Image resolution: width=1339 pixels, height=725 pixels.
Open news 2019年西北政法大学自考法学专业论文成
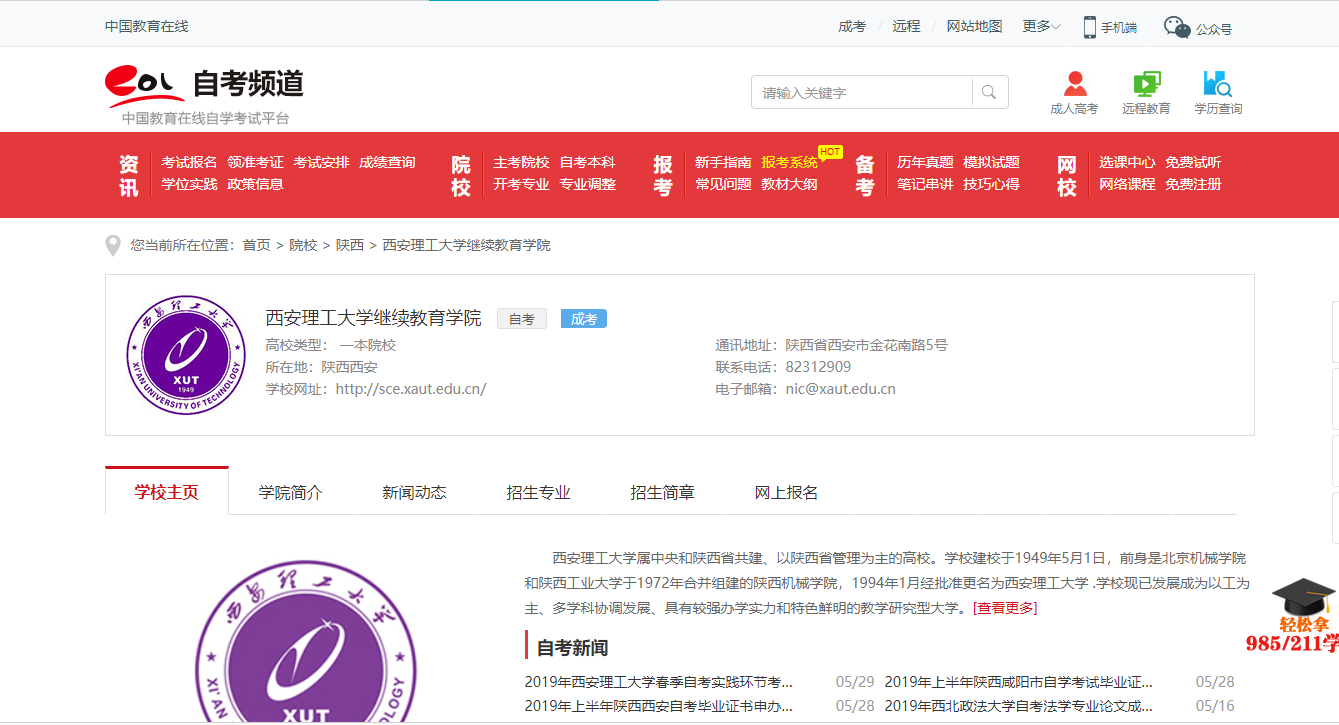click(1019, 706)
